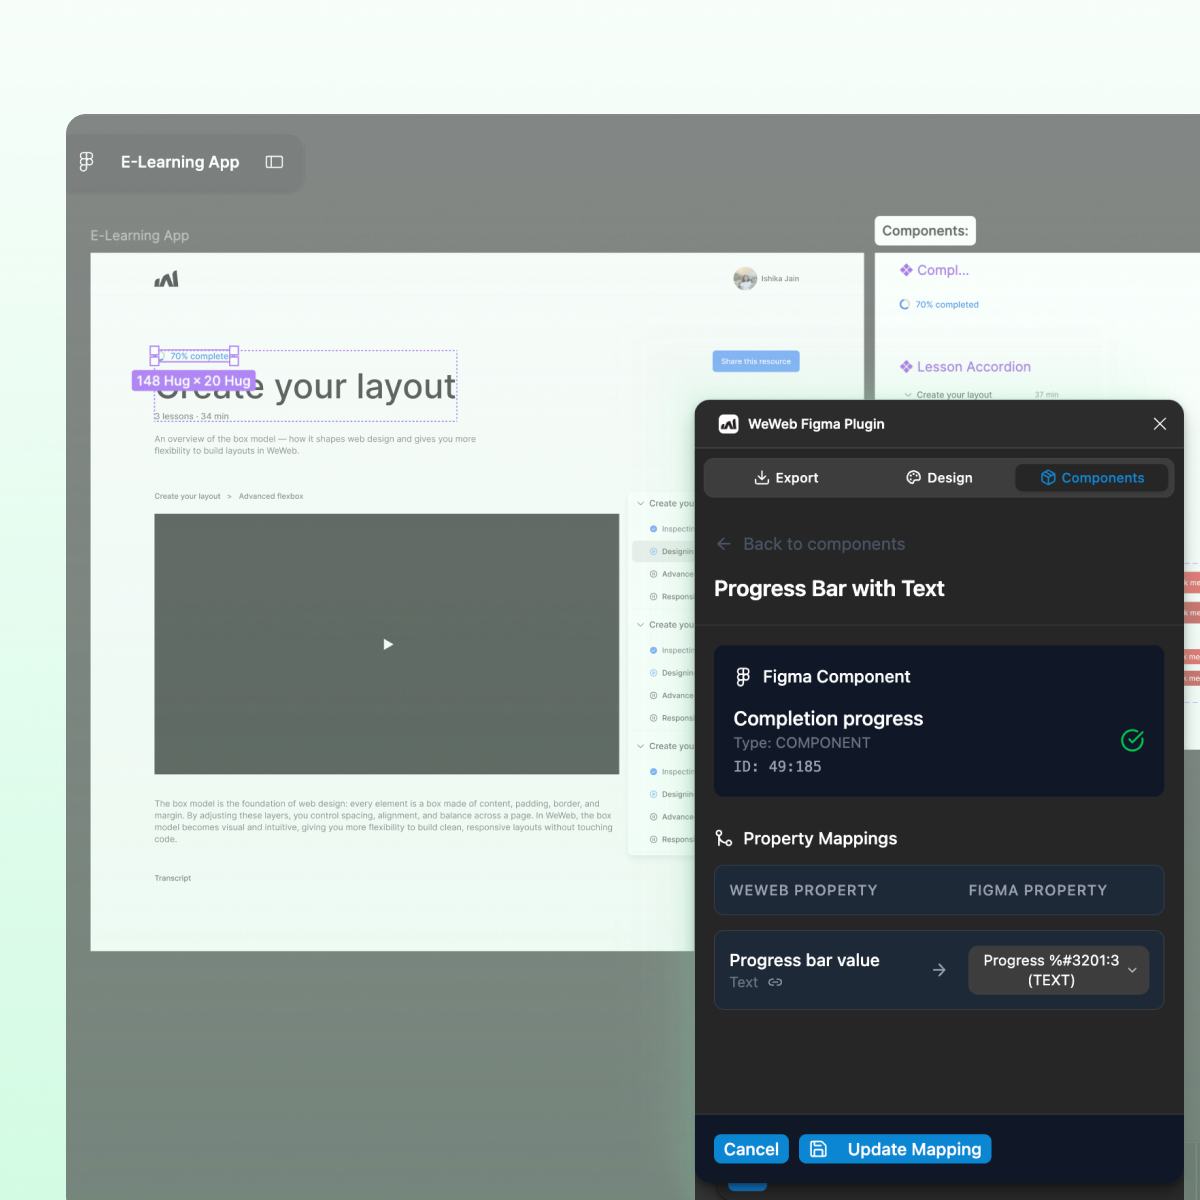Collapse the third Create your layout lesson group

(x=640, y=746)
